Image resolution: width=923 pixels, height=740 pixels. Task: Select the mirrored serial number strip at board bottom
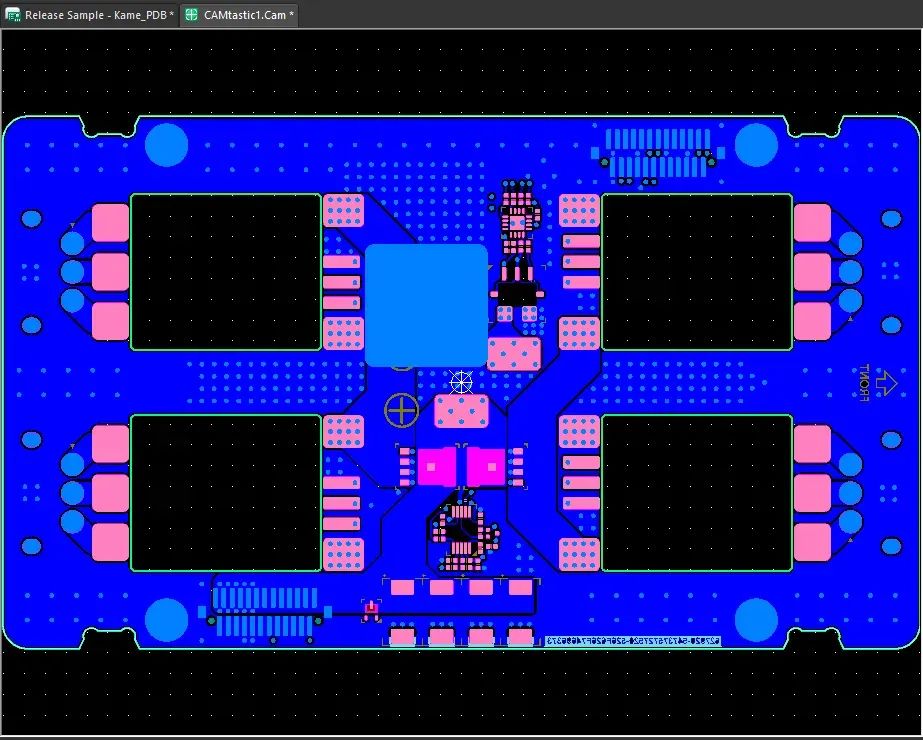(633, 641)
